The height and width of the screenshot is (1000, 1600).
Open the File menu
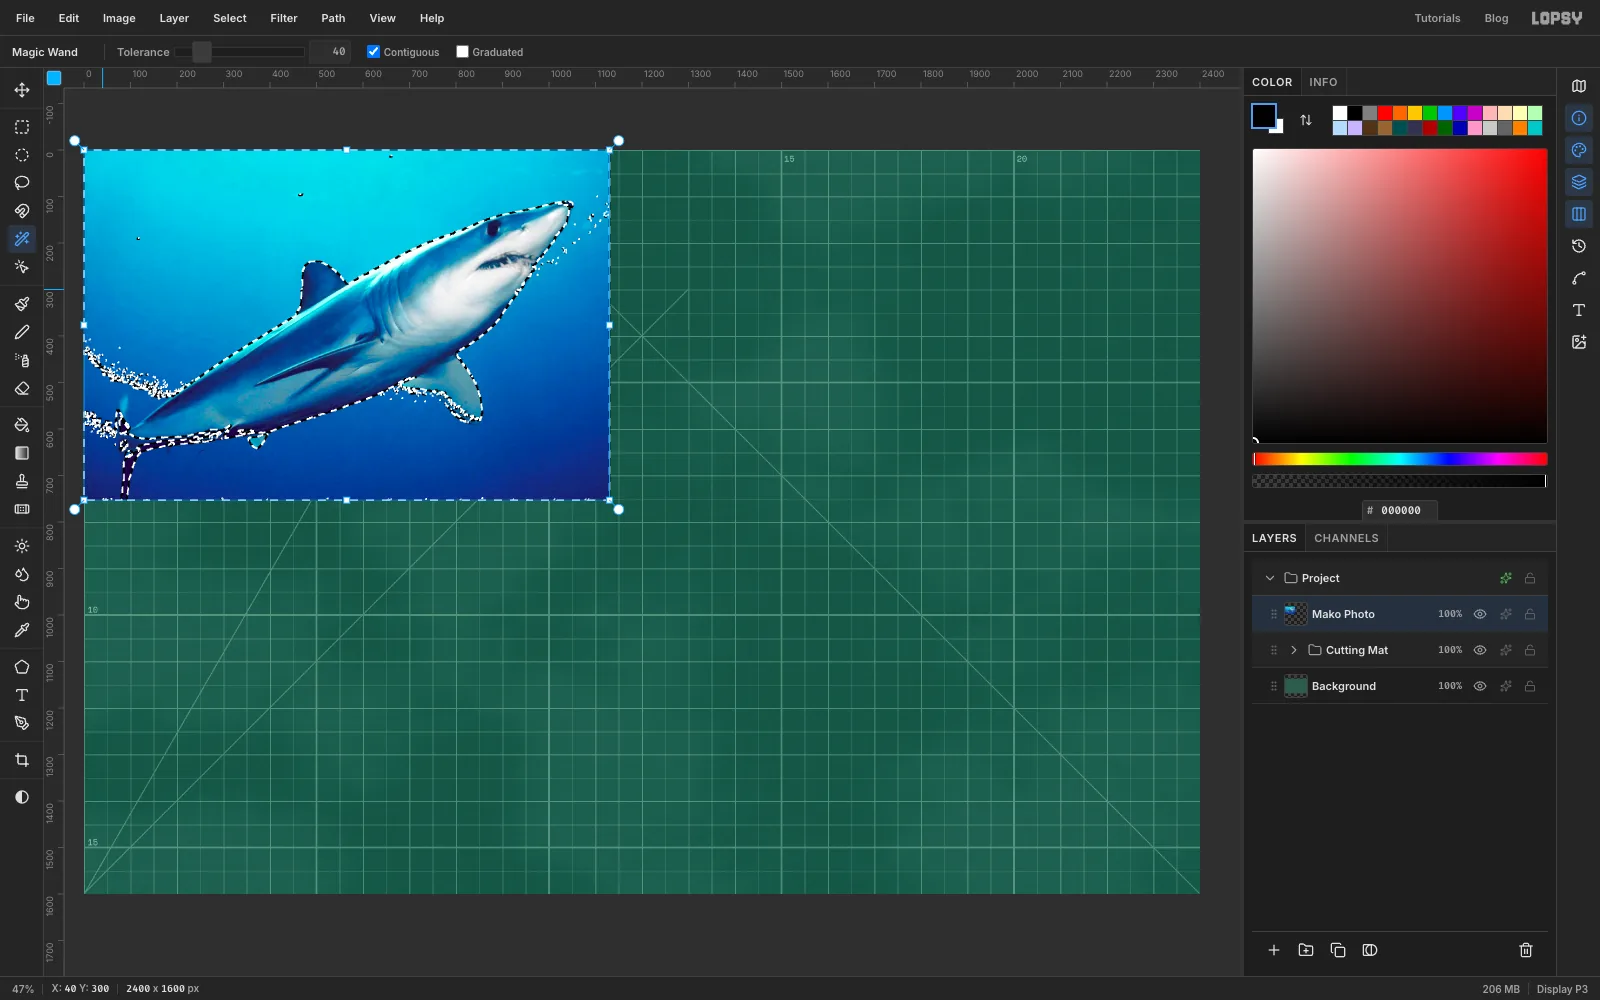pos(25,18)
